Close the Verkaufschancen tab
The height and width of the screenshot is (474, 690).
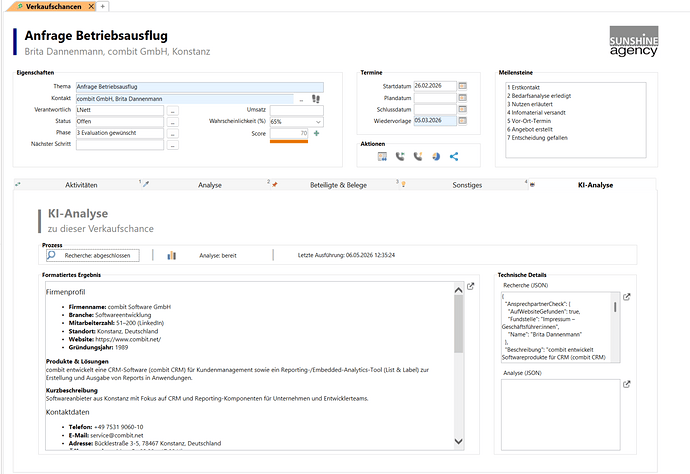click(x=91, y=7)
